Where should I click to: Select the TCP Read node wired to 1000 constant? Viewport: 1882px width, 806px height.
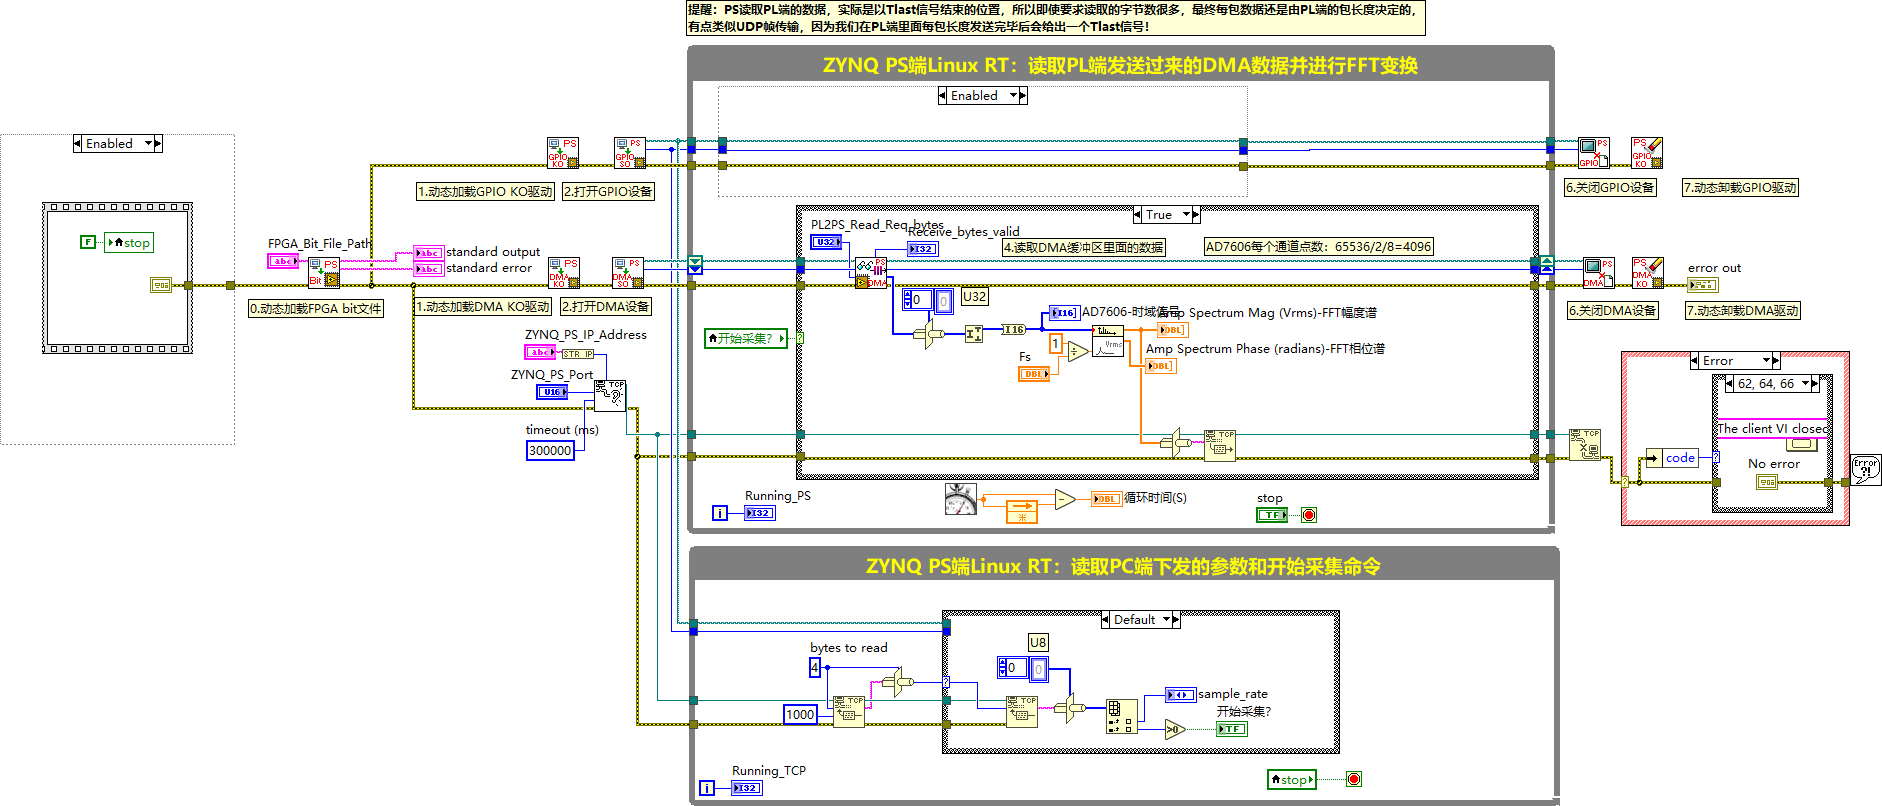tap(849, 711)
